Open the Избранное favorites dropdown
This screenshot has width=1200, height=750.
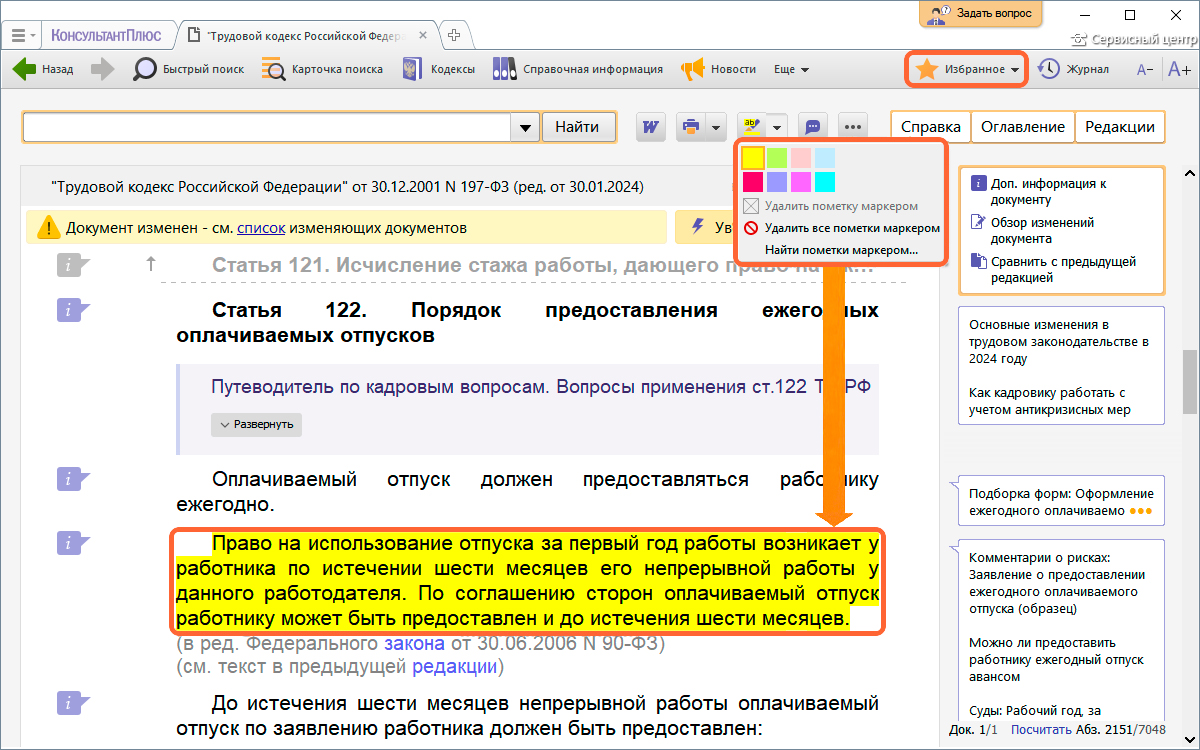click(x=968, y=70)
